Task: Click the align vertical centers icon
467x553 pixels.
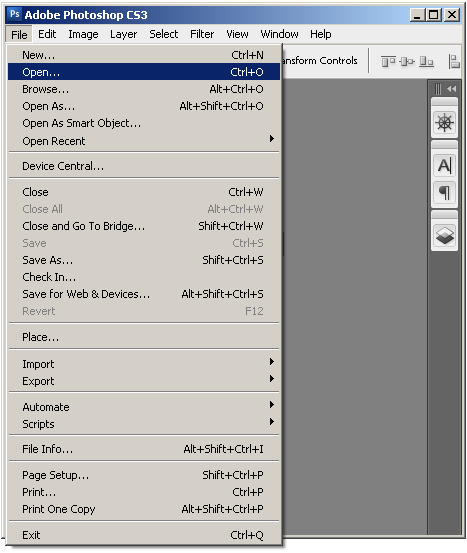Action: tap(407, 61)
